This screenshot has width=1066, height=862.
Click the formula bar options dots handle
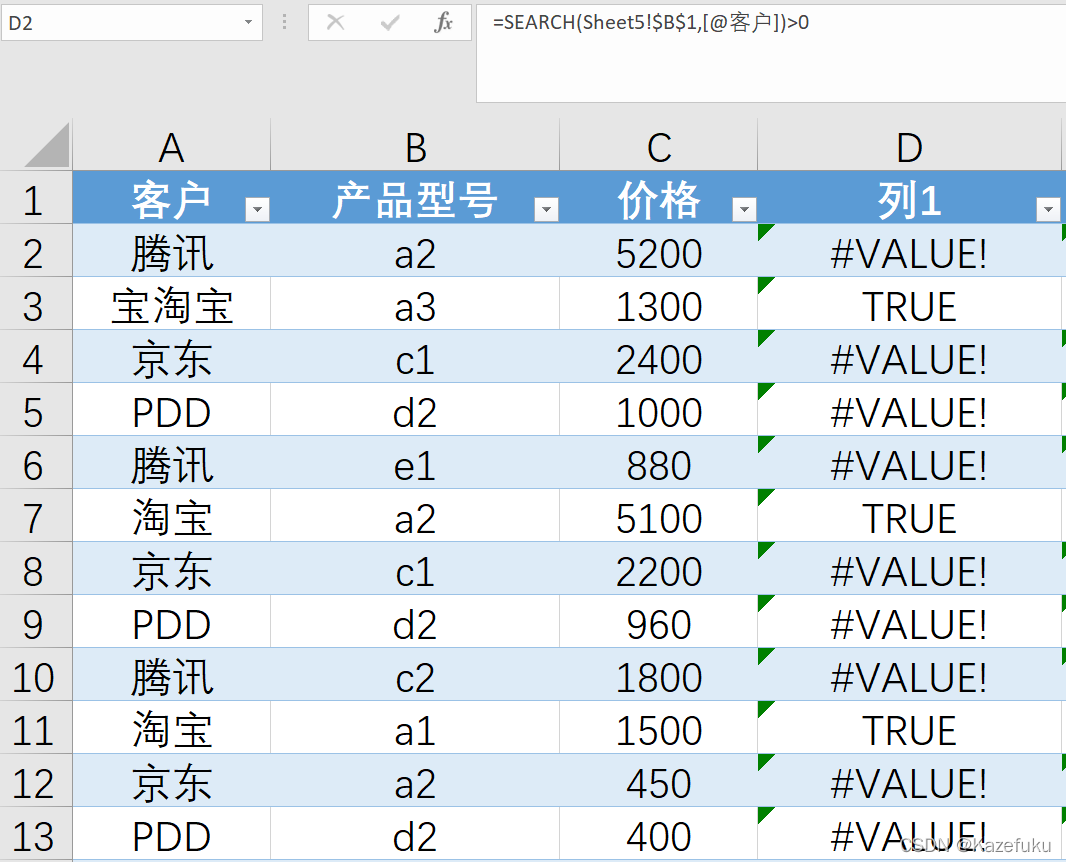tap(284, 22)
